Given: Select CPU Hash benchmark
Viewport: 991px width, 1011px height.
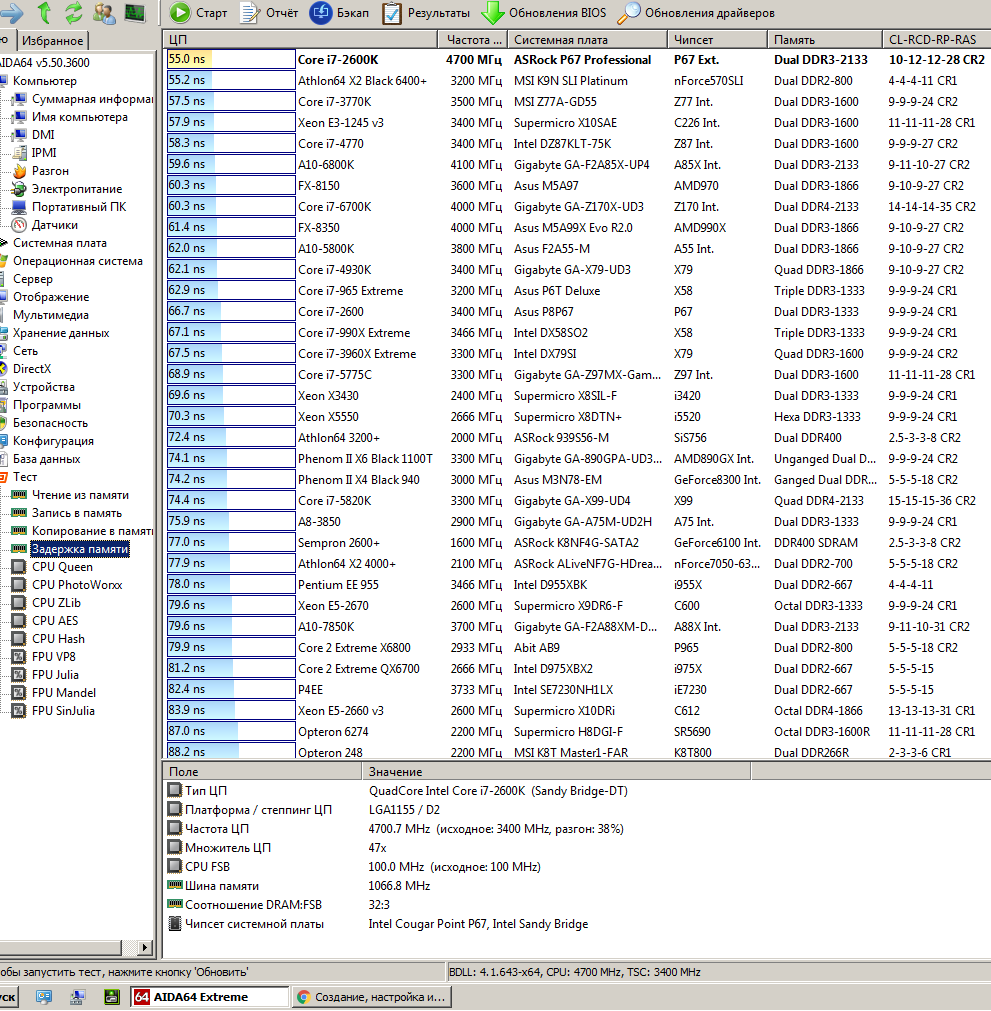Looking at the screenshot, I should (49, 639).
